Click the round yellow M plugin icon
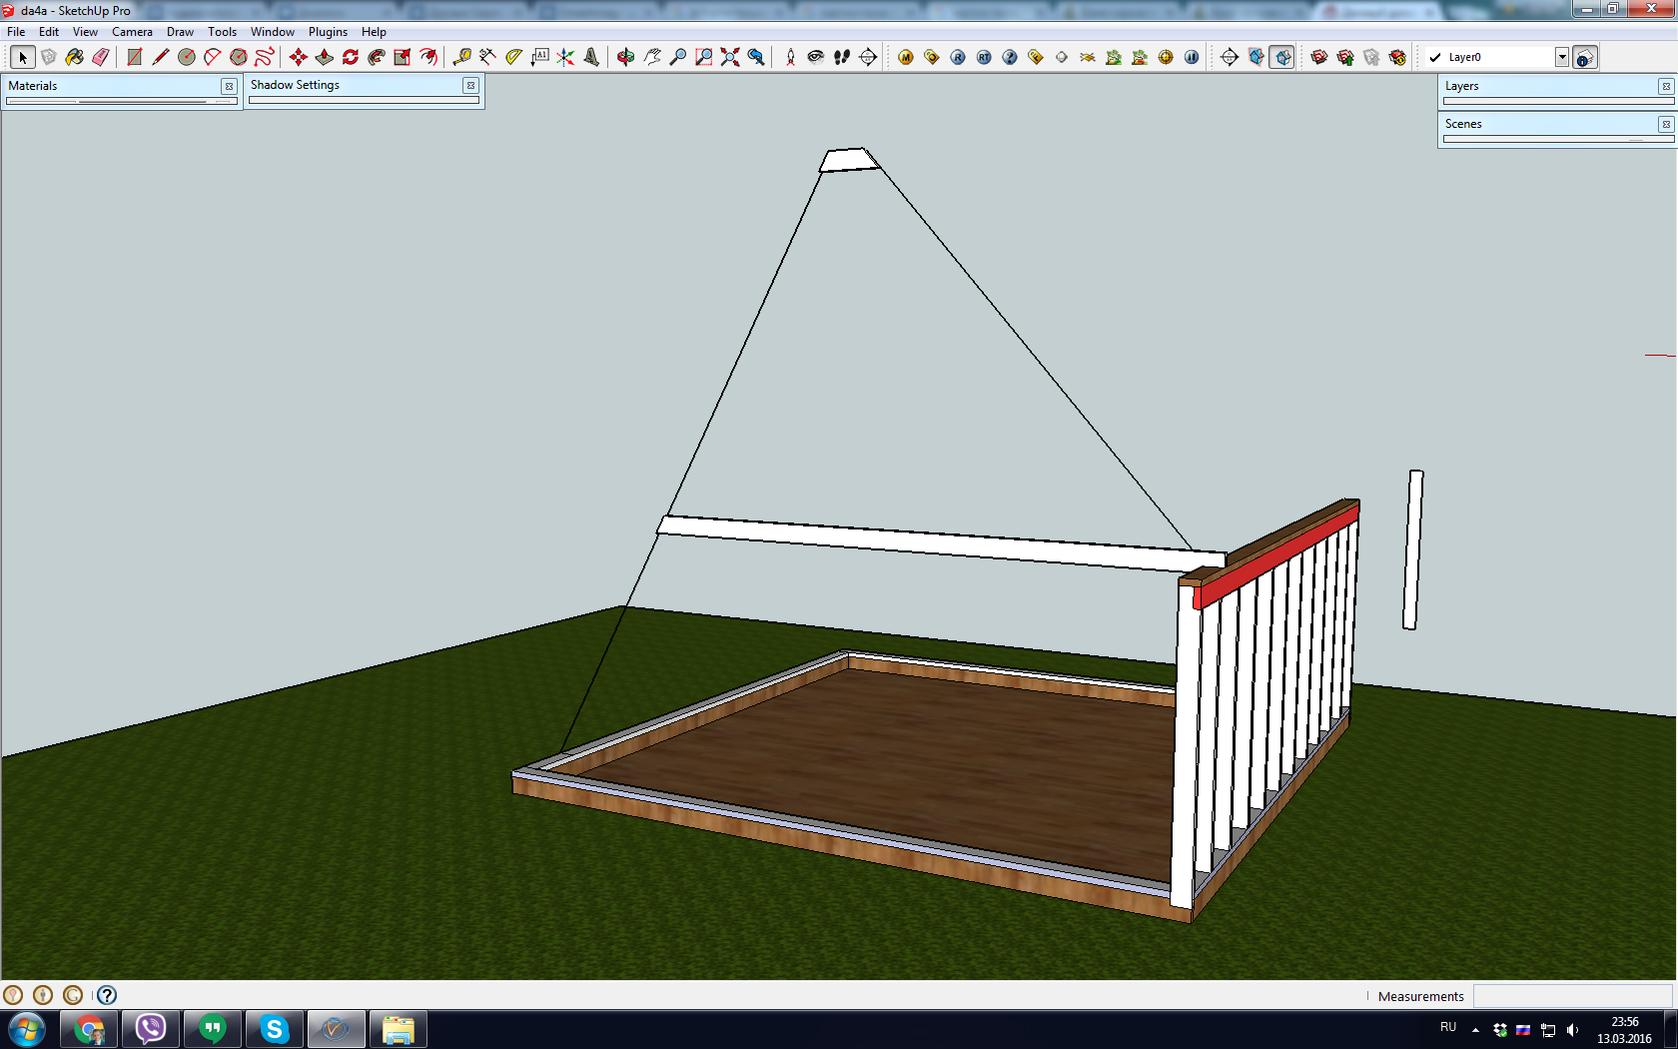 click(906, 57)
